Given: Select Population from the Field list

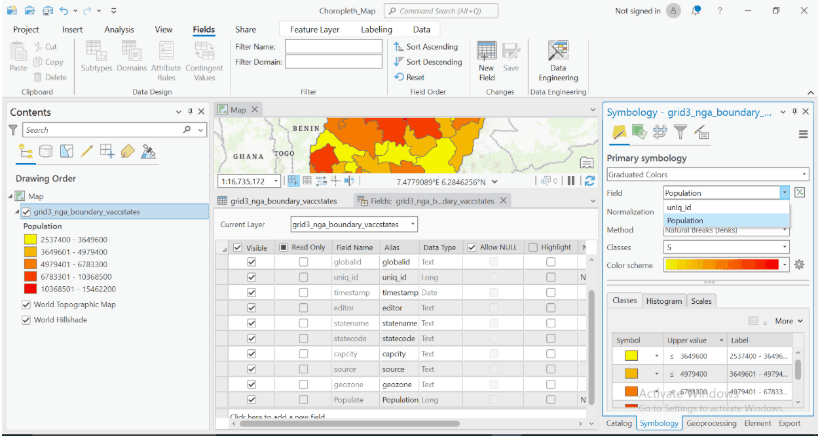Looking at the screenshot, I should 686,220.
